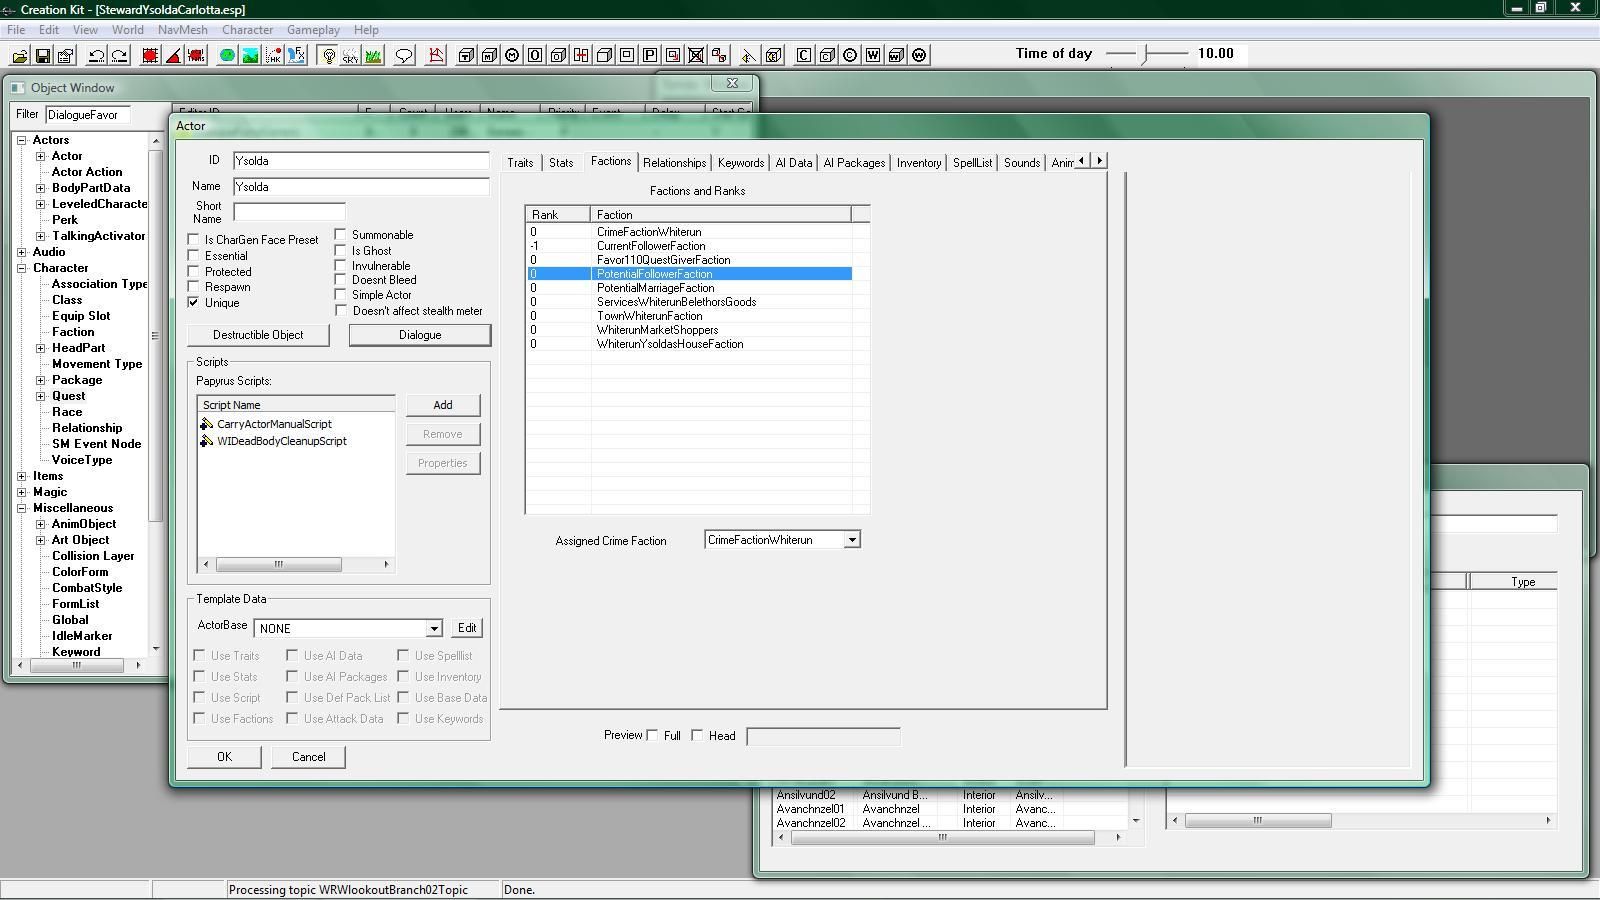Click the Preferences toolbar icon

click(65, 55)
